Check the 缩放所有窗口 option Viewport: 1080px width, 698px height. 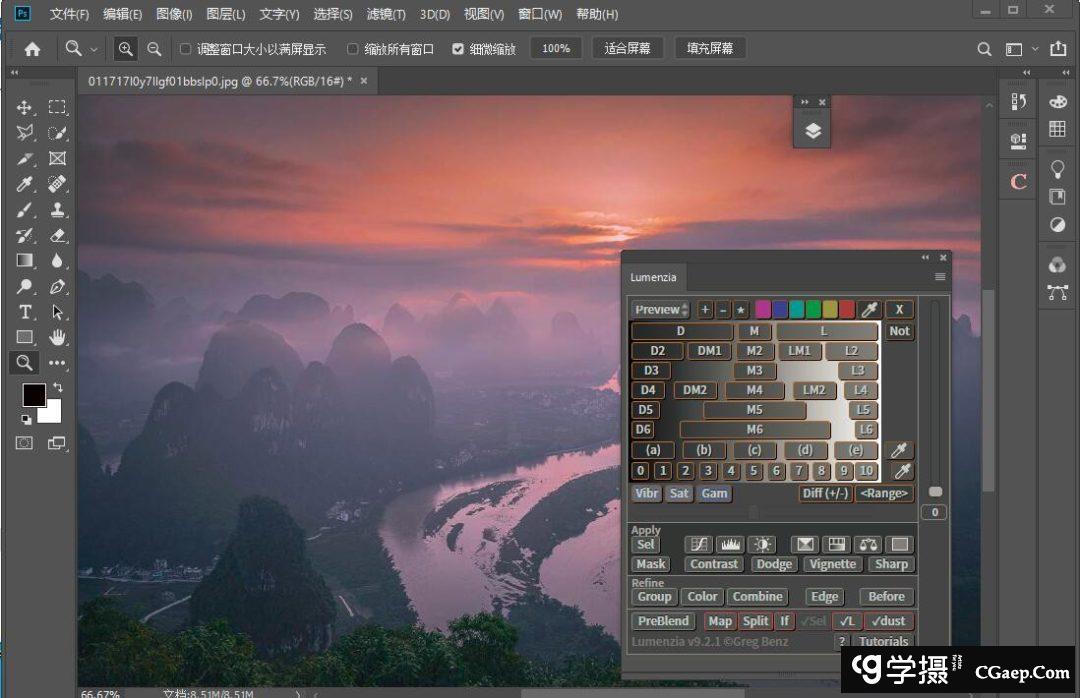[352, 49]
